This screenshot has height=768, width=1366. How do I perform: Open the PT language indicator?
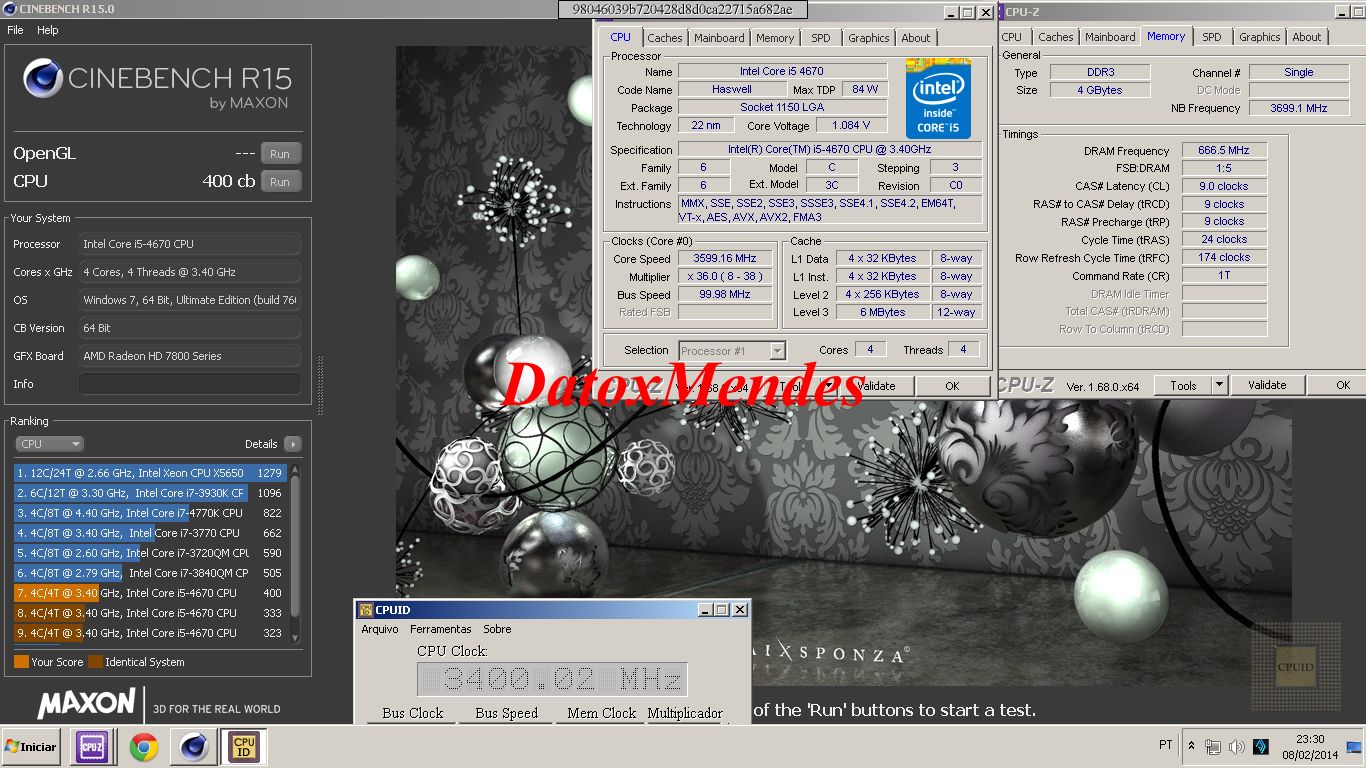pyautogui.click(x=1166, y=746)
